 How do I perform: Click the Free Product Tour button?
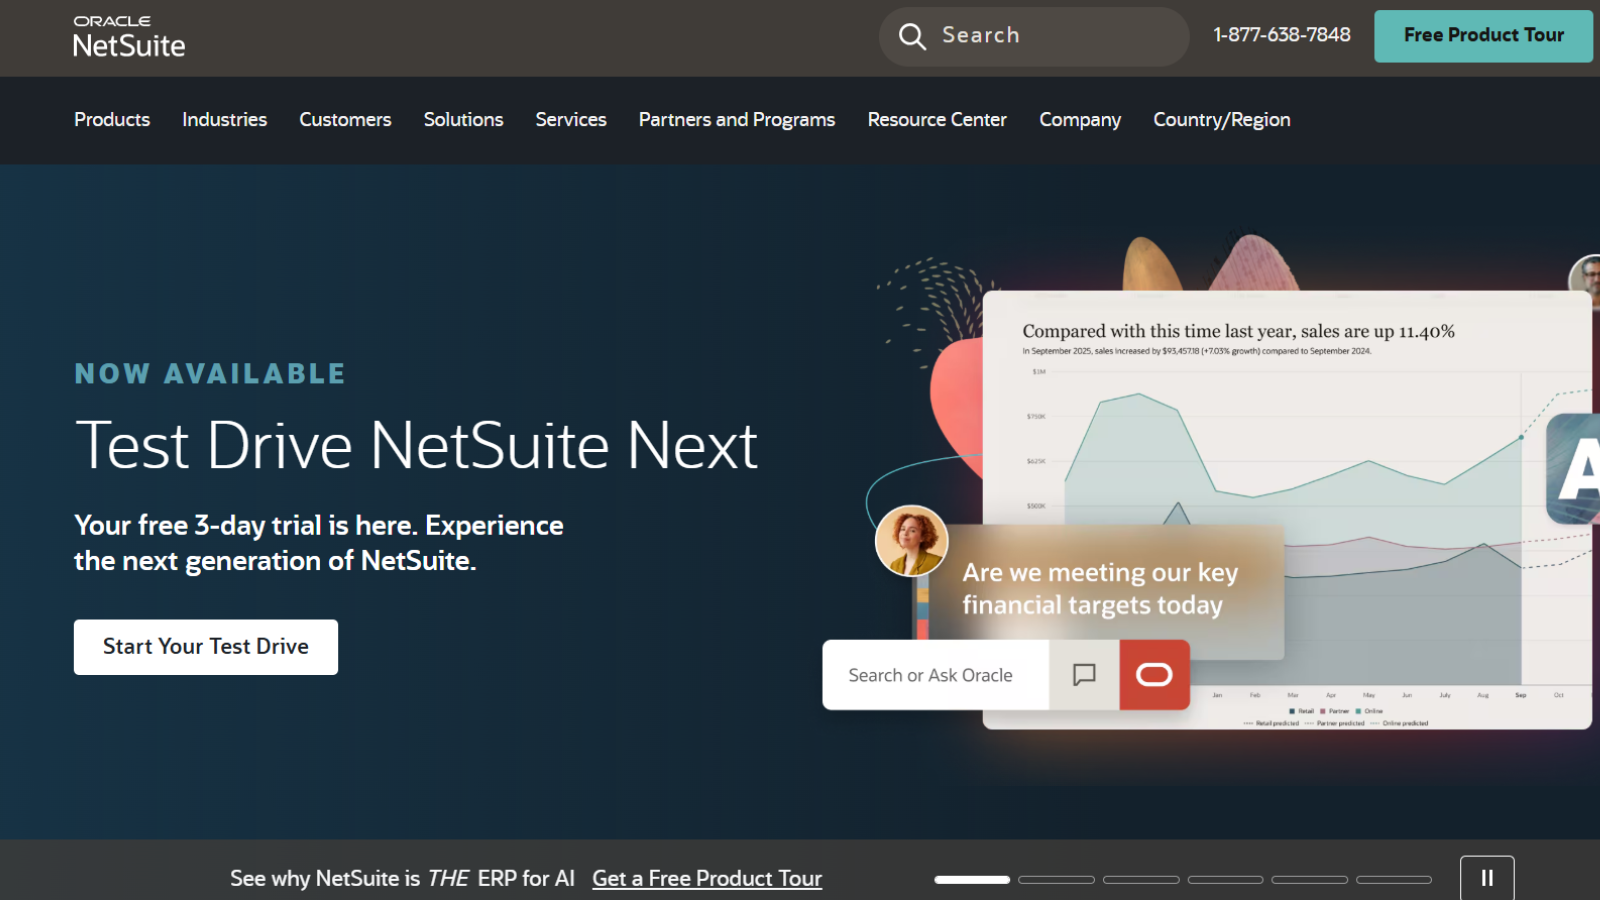point(1483,36)
